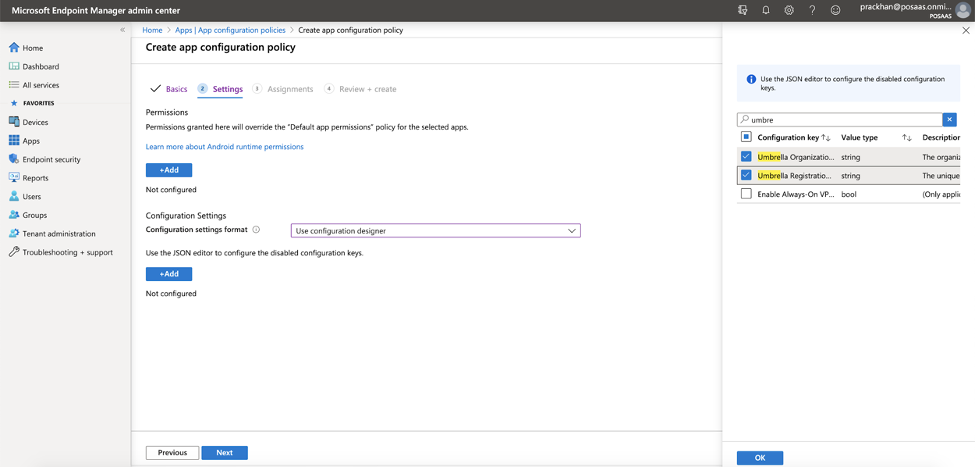Open the notifications bell icon
This screenshot has width=977, height=468.
[x=766, y=10]
